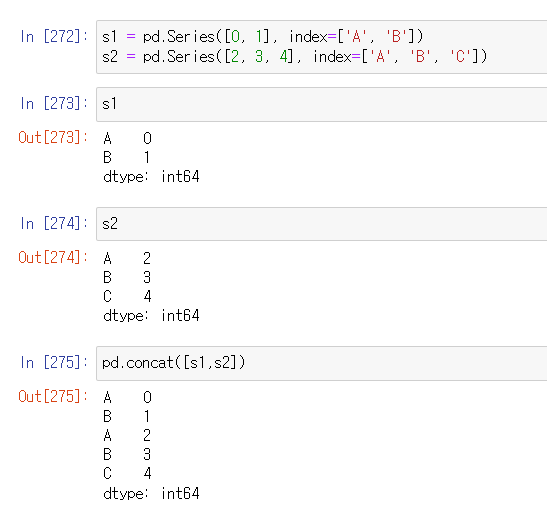Click row 'A 0' in Out[275] output
This screenshot has height=515, width=547.
click(x=127, y=397)
